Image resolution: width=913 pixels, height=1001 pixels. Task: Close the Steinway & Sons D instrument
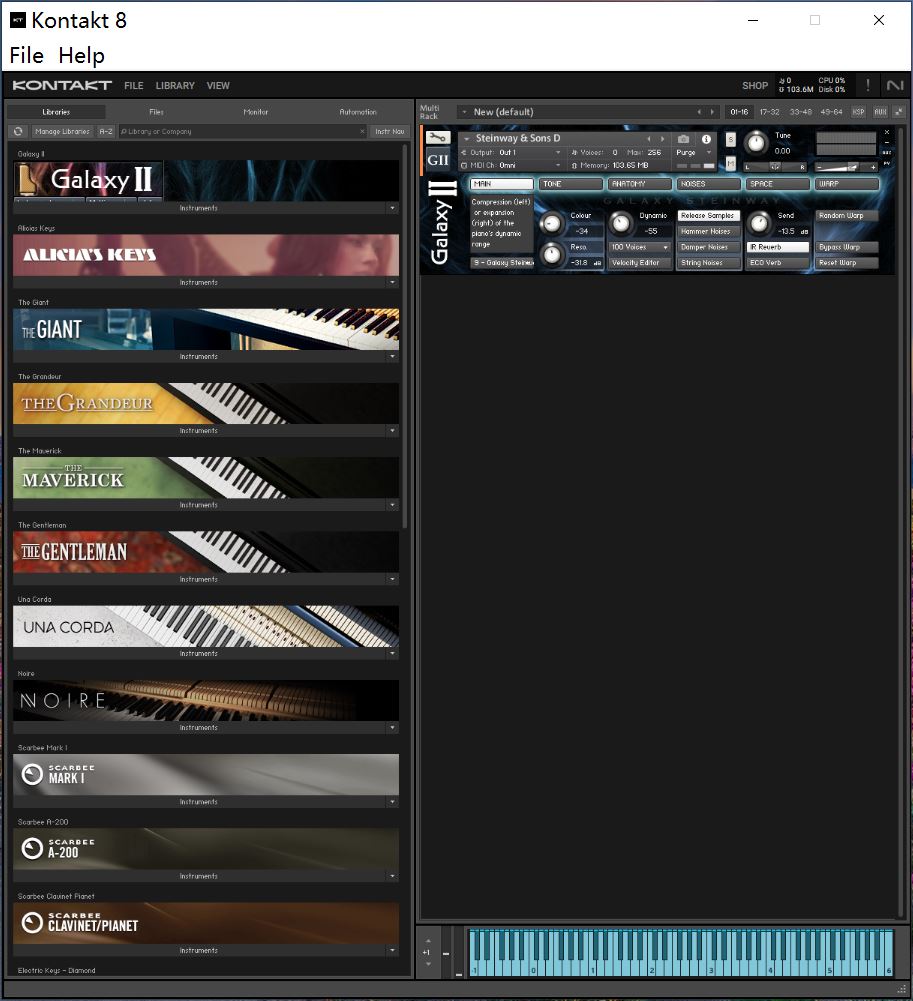(x=887, y=132)
